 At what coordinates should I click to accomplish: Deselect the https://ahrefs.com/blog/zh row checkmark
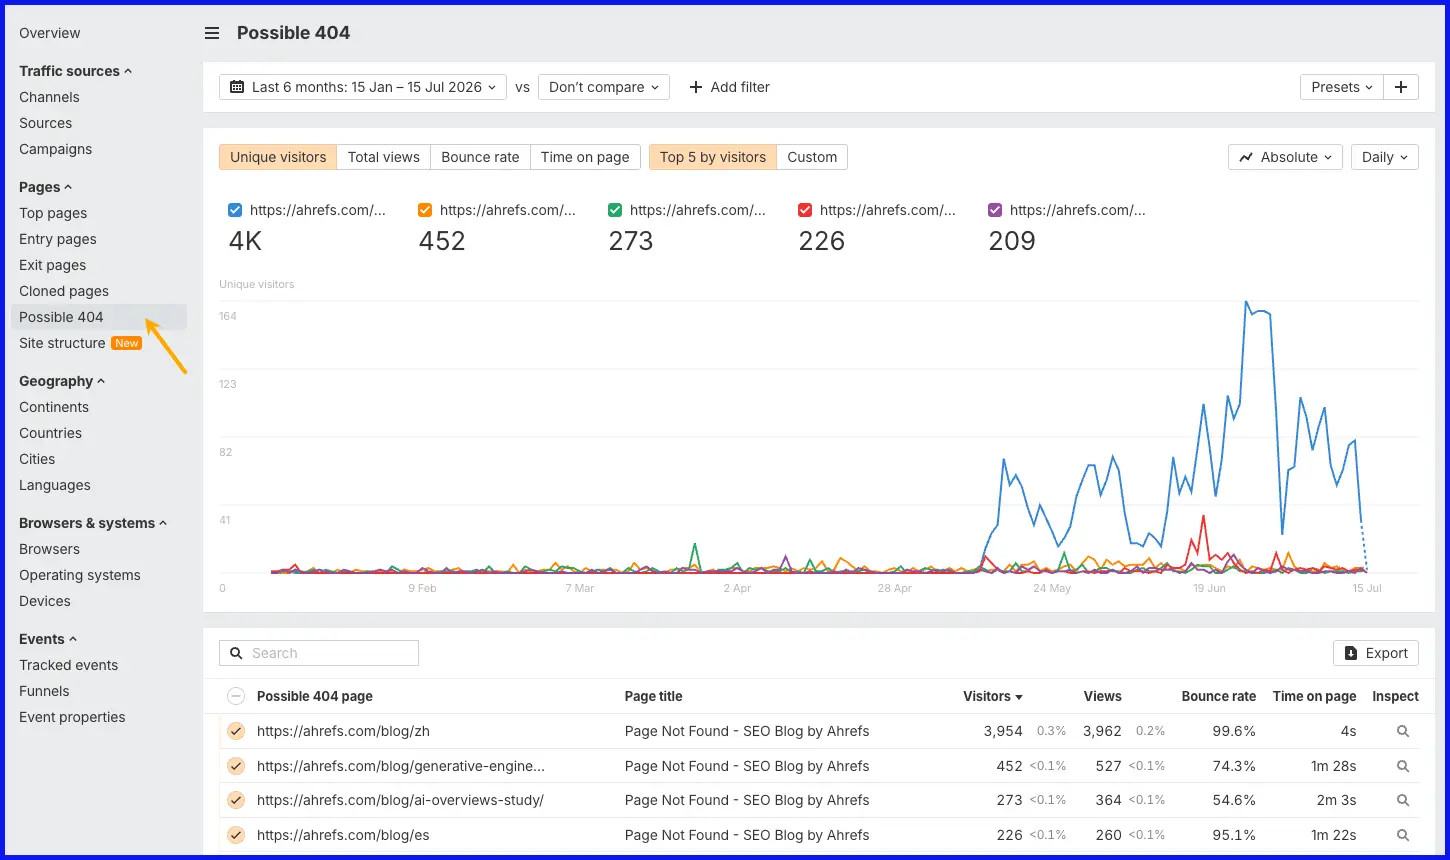[236, 731]
